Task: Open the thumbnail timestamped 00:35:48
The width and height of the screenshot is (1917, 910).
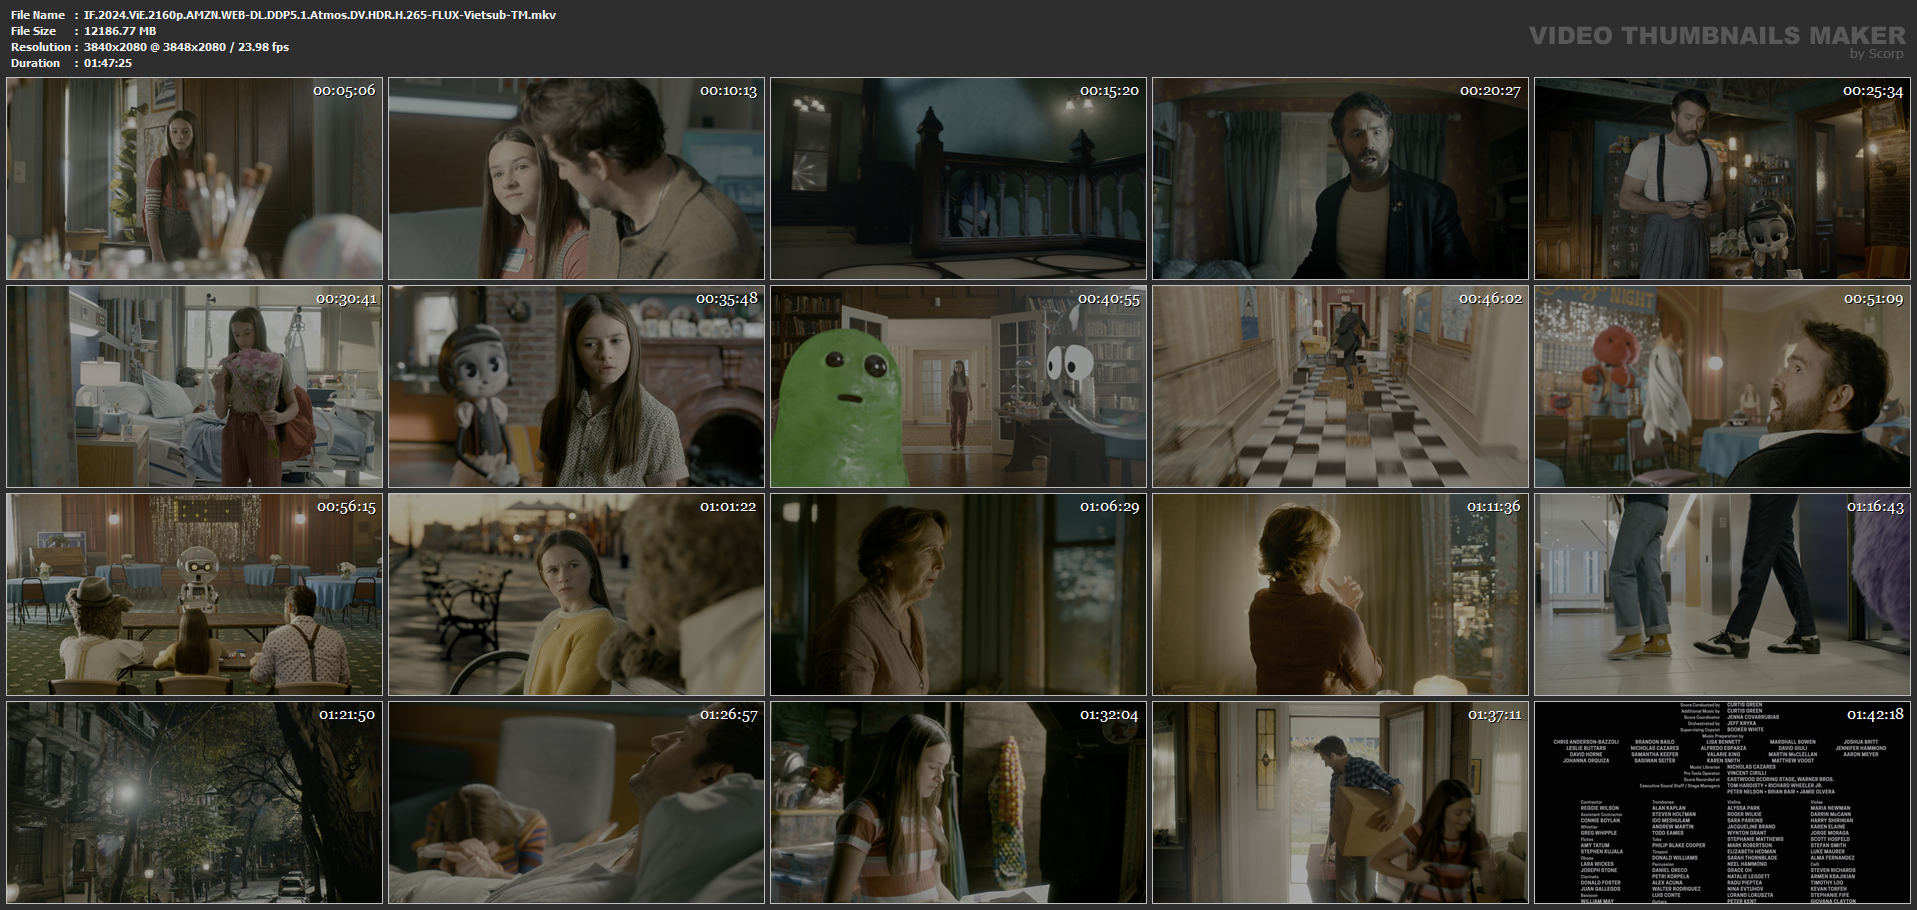Action: click(x=576, y=387)
